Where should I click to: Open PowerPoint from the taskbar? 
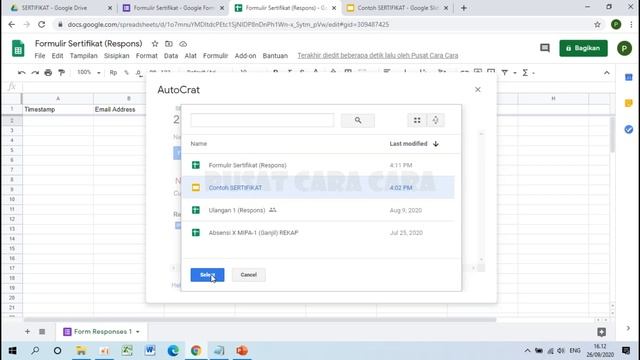point(242,351)
